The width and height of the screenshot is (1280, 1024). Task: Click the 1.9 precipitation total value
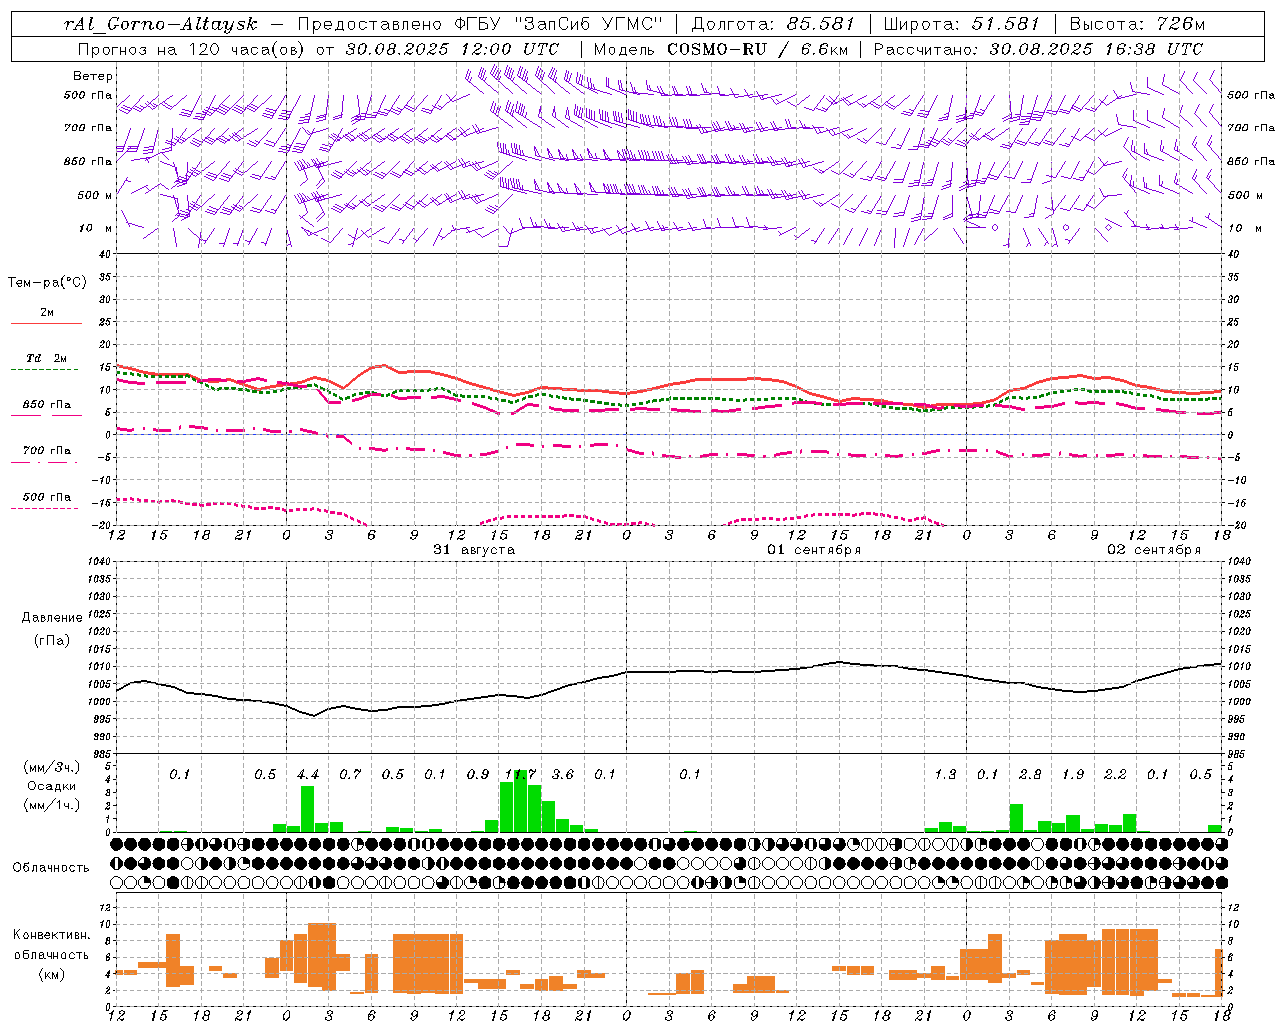(1073, 775)
